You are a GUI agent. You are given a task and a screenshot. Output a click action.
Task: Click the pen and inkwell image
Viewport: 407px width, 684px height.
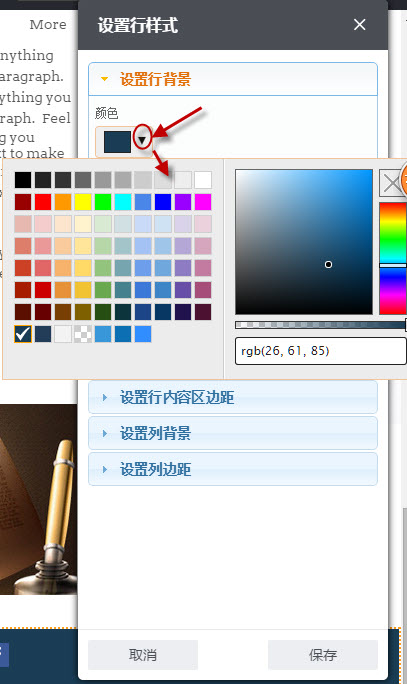[39, 499]
